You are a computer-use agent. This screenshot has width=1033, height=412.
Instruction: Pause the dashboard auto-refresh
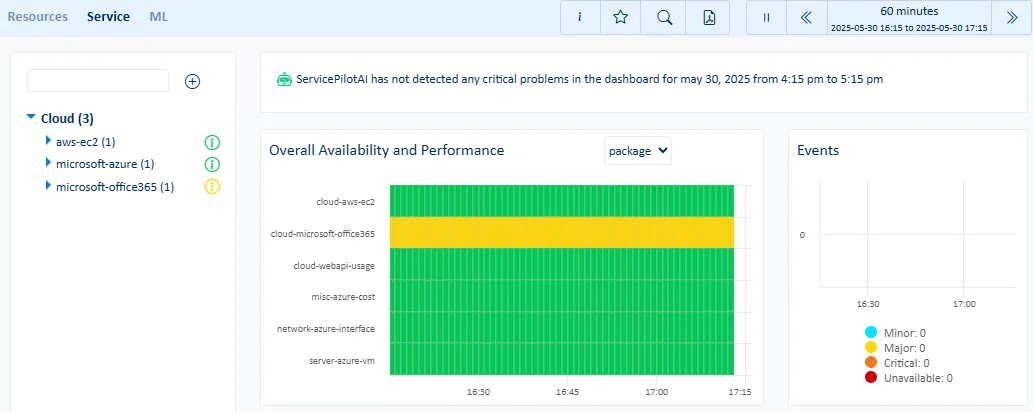(766, 18)
